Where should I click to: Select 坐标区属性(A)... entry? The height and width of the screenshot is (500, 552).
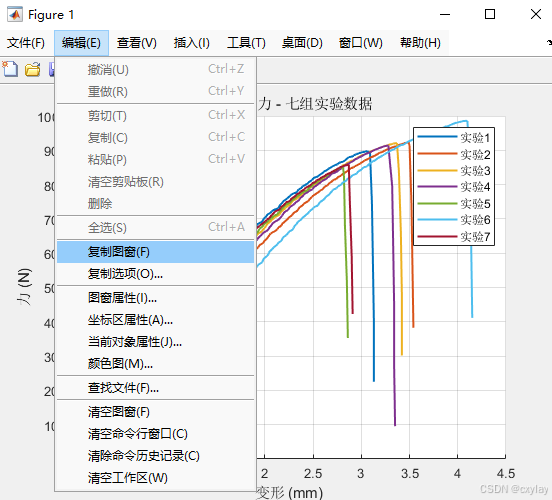click(x=155, y=320)
